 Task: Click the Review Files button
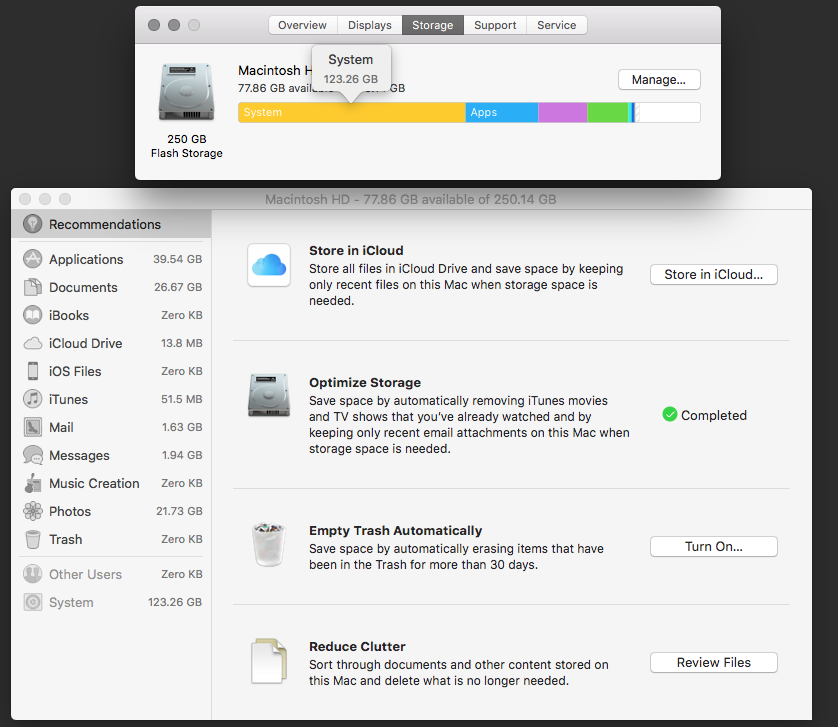[x=713, y=662]
